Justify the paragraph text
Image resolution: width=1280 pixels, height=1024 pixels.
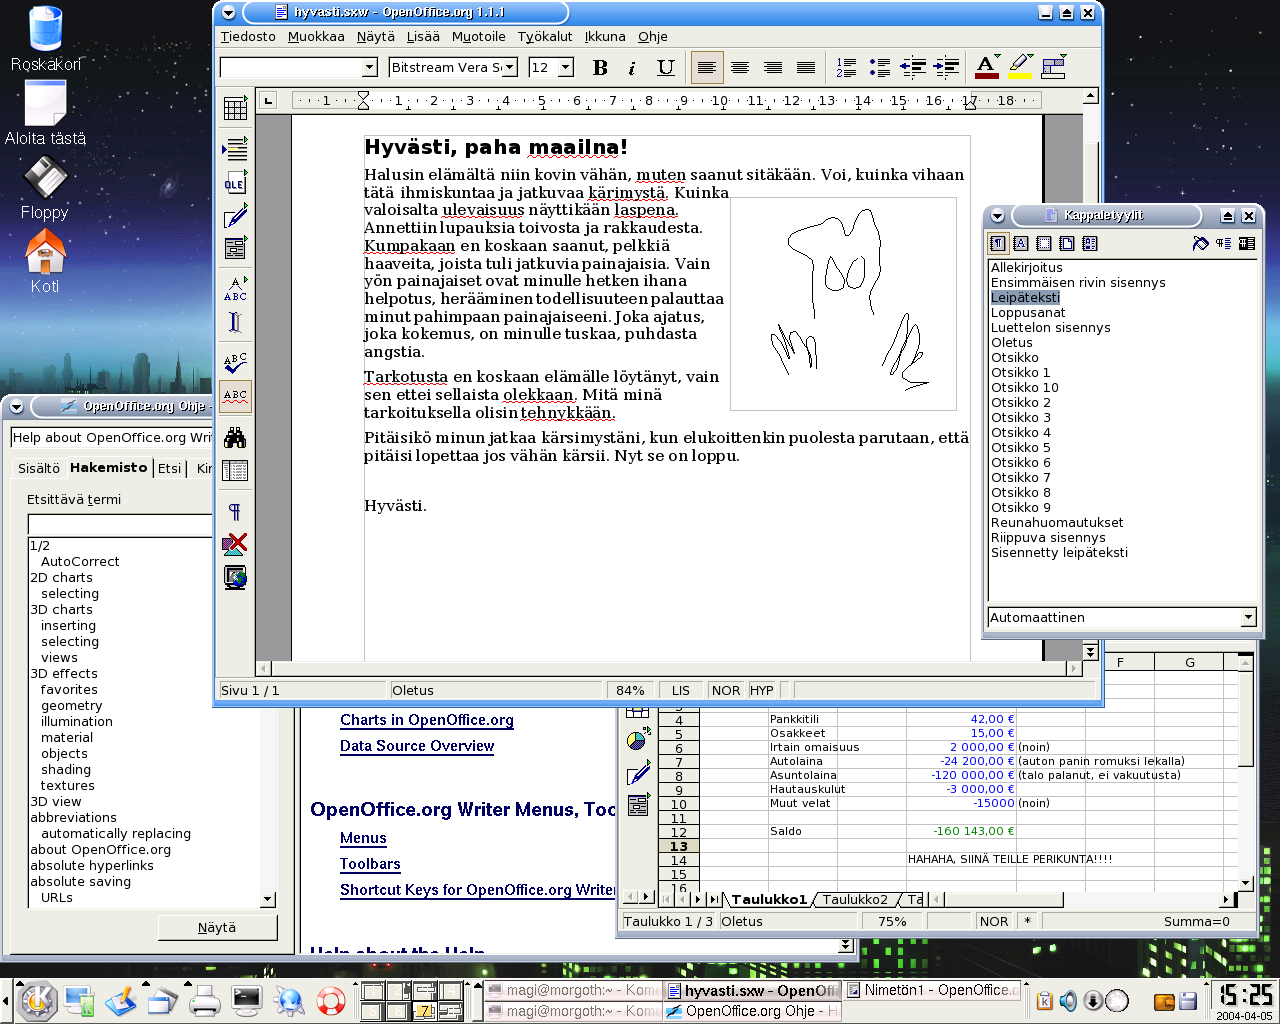click(x=806, y=68)
